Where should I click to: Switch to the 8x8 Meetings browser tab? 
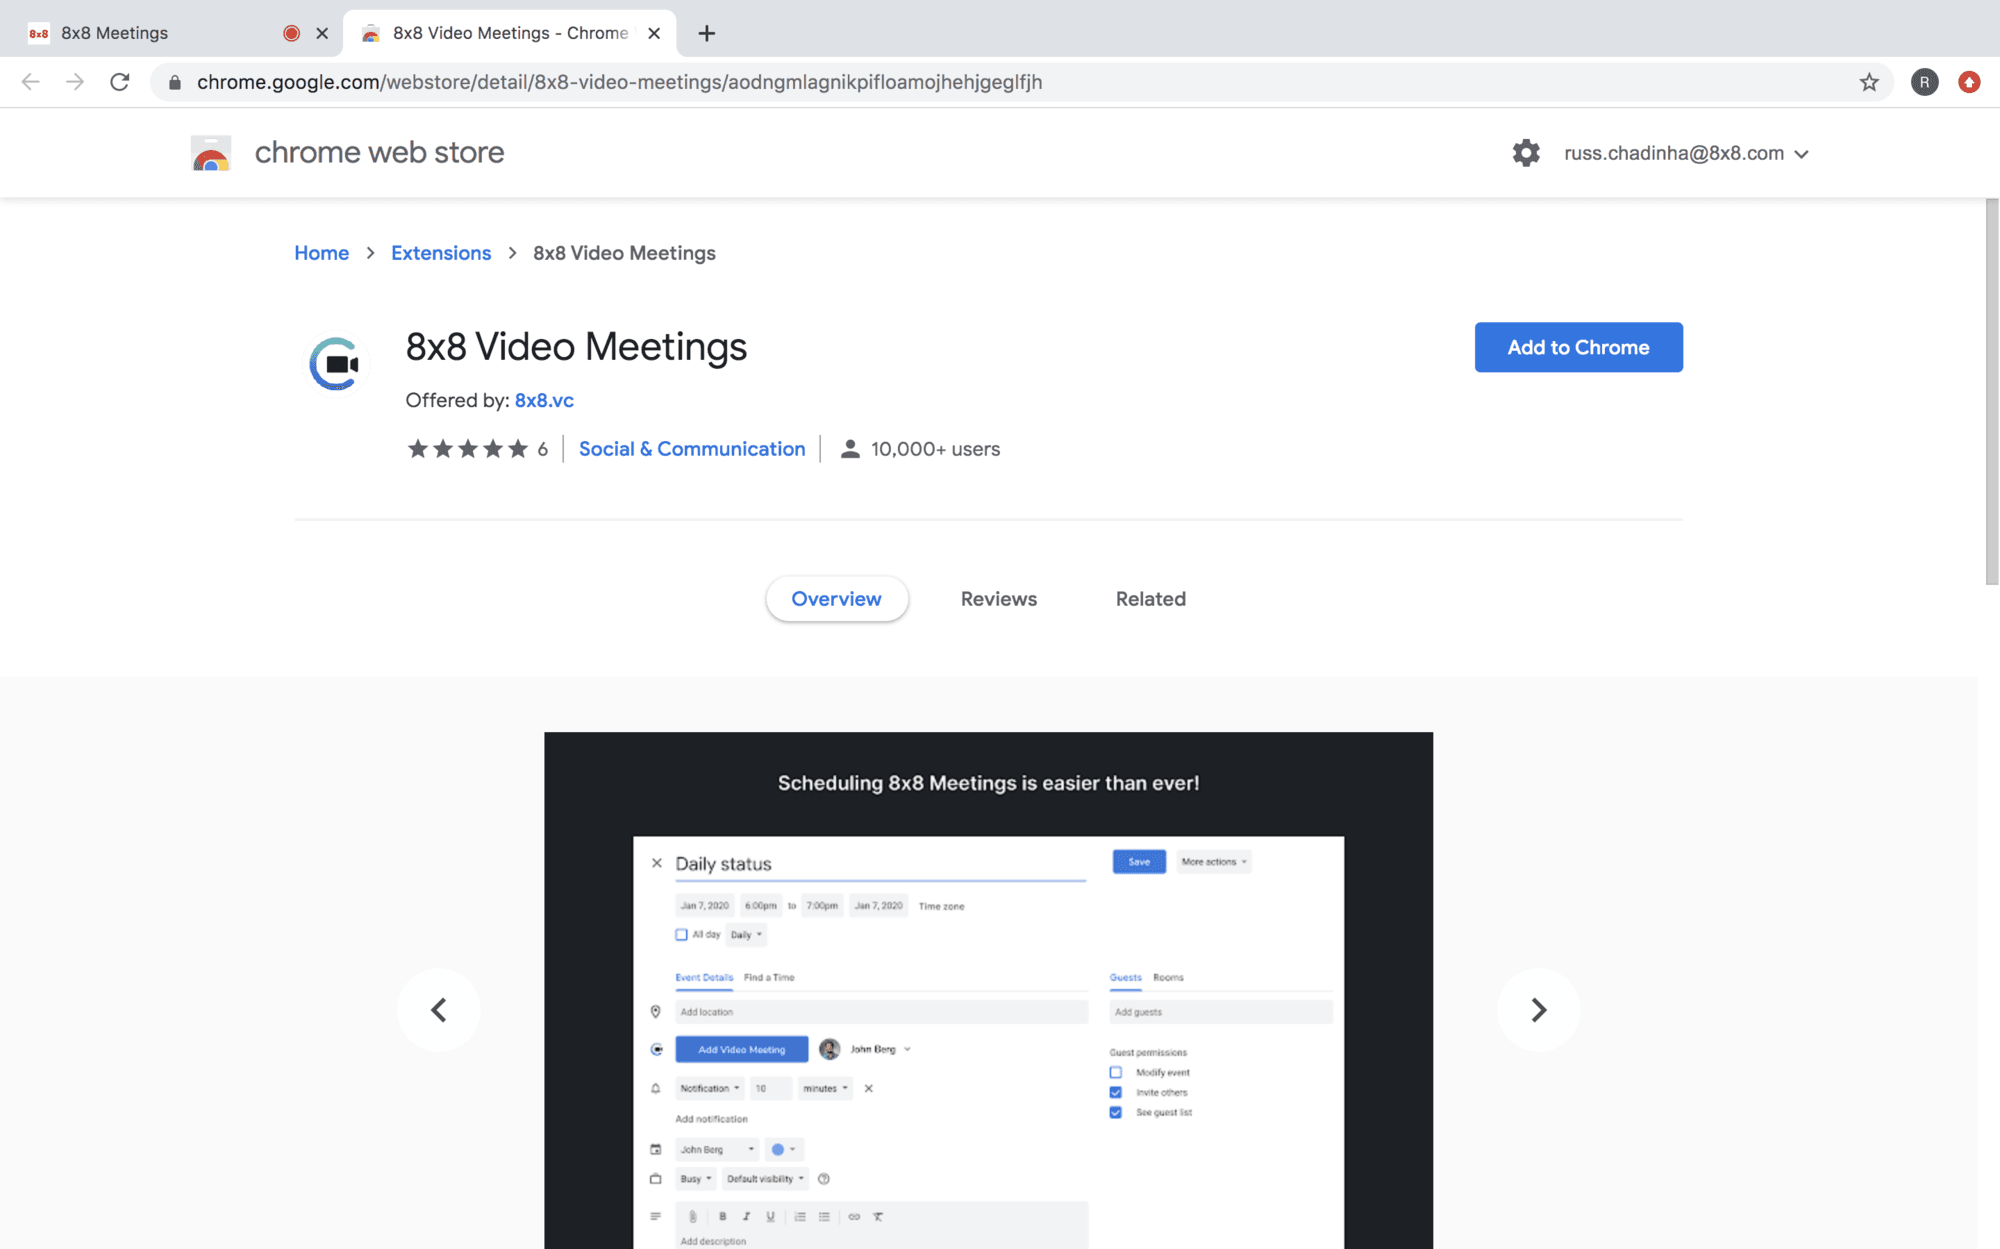(170, 33)
